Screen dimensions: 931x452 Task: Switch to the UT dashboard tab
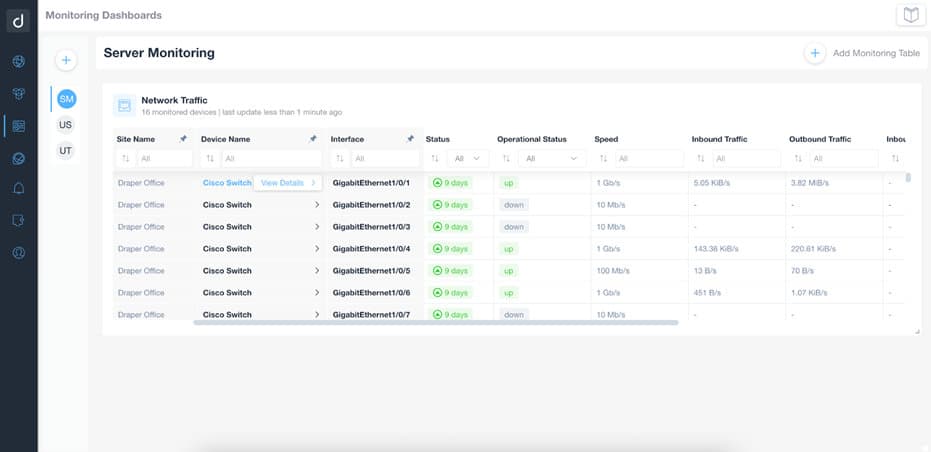tap(66, 150)
